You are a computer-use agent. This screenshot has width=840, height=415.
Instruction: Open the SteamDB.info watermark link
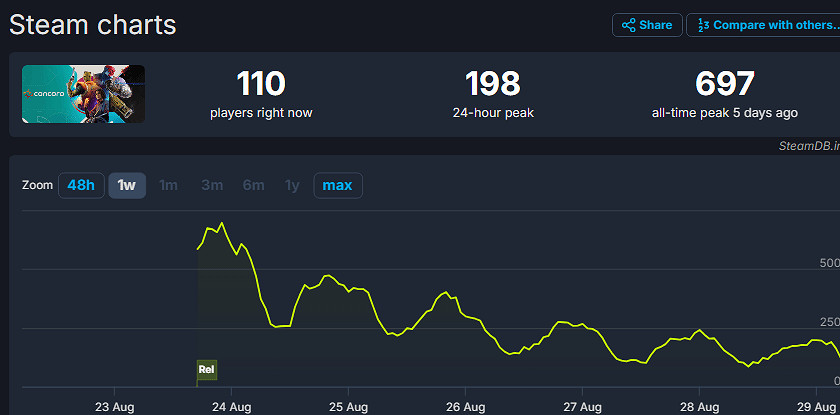pos(808,145)
